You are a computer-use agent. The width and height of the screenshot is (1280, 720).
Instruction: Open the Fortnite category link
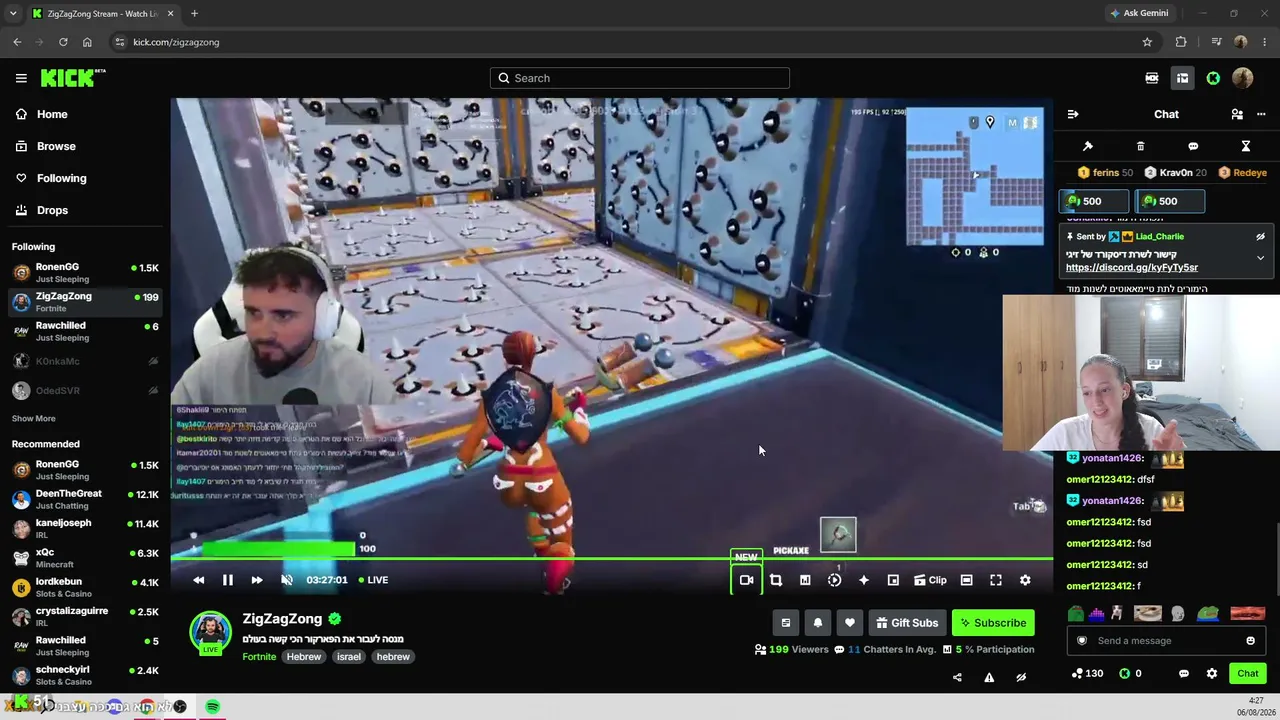(259, 657)
